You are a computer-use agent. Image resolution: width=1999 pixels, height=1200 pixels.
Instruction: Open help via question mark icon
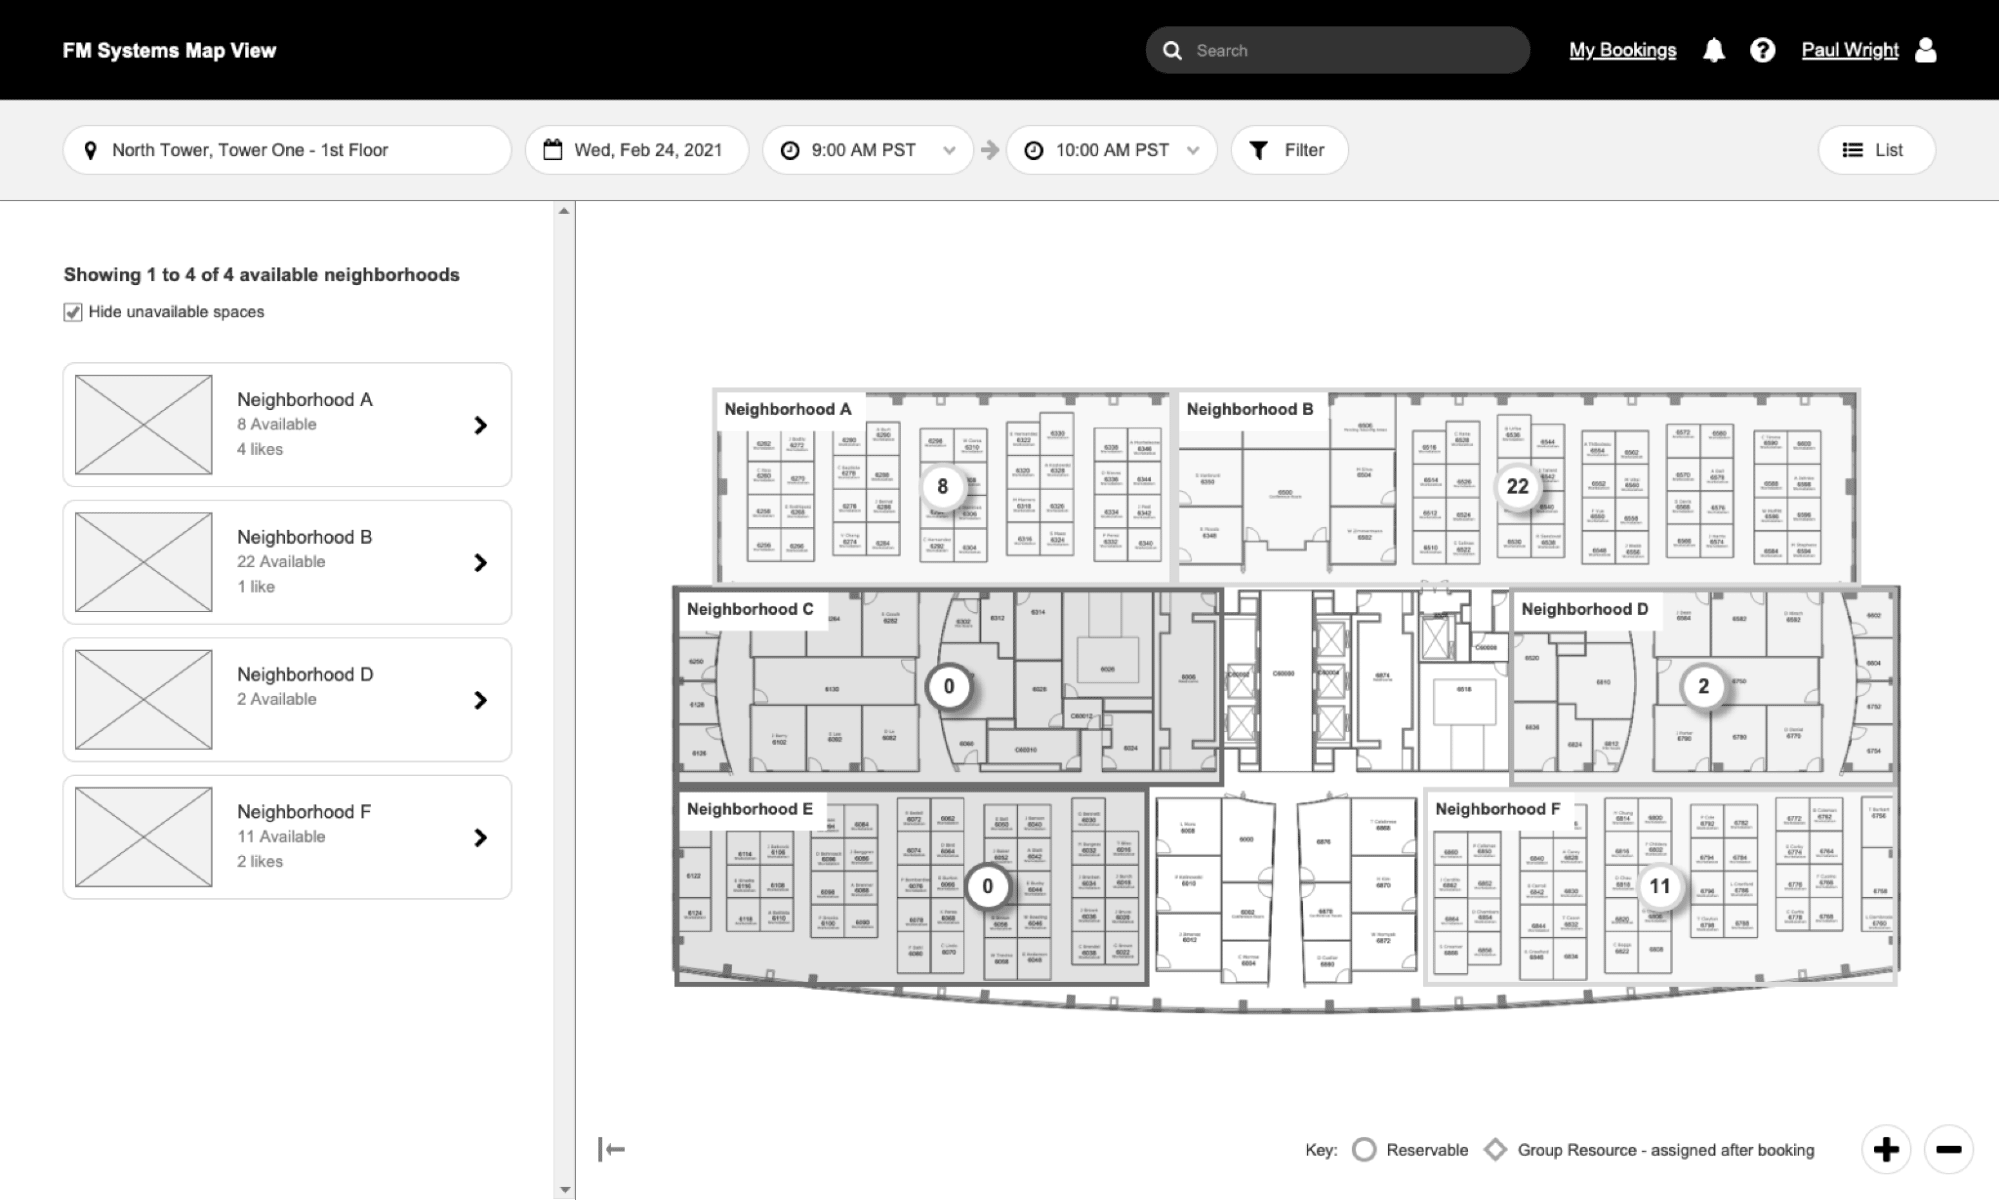(x=1762, y=49)
